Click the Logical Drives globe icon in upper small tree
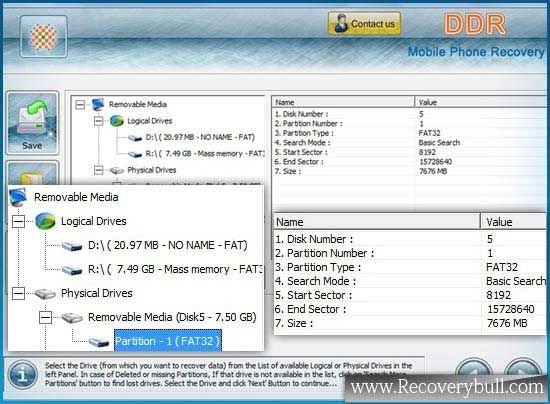Screen dimensions: 550x404 pos(117,121)
